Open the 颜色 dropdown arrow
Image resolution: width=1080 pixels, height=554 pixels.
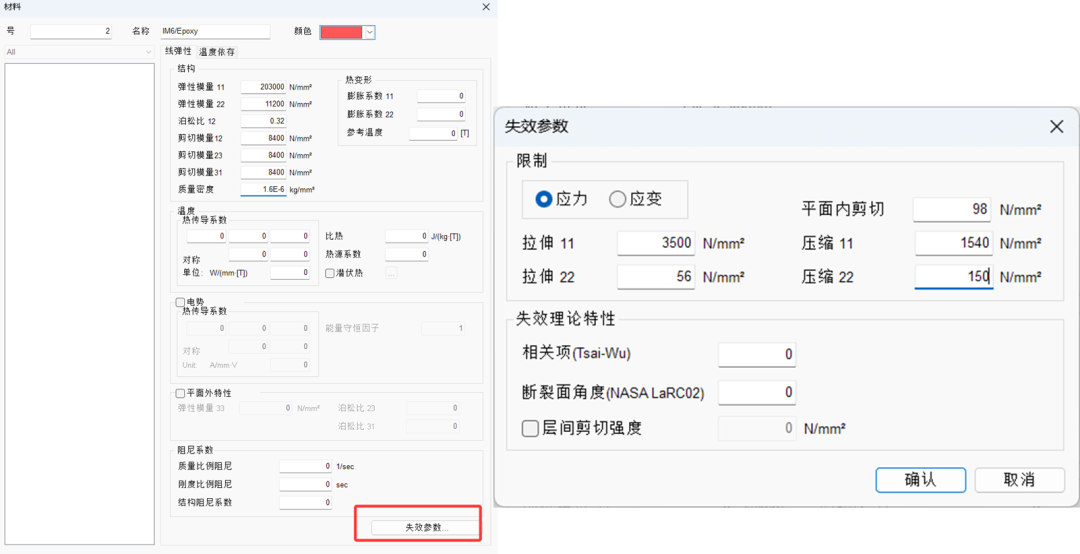pos(369,32)
